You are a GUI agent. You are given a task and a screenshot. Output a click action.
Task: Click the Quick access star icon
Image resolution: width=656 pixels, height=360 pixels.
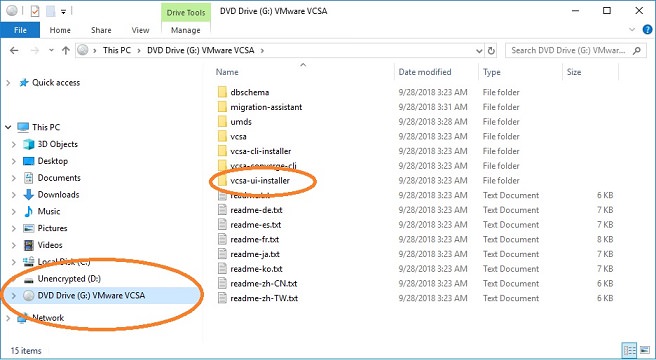point(24,82)
